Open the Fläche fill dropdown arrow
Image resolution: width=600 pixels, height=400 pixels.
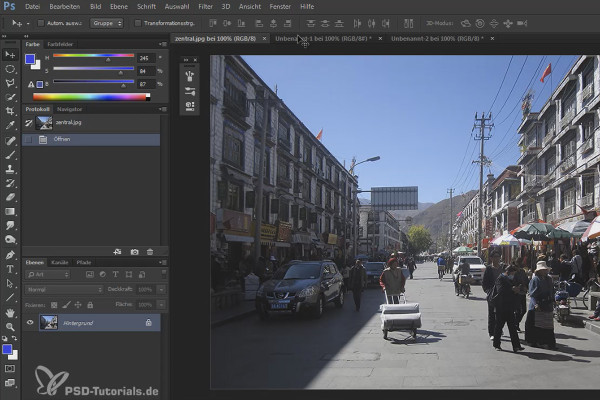coord(161,305)
